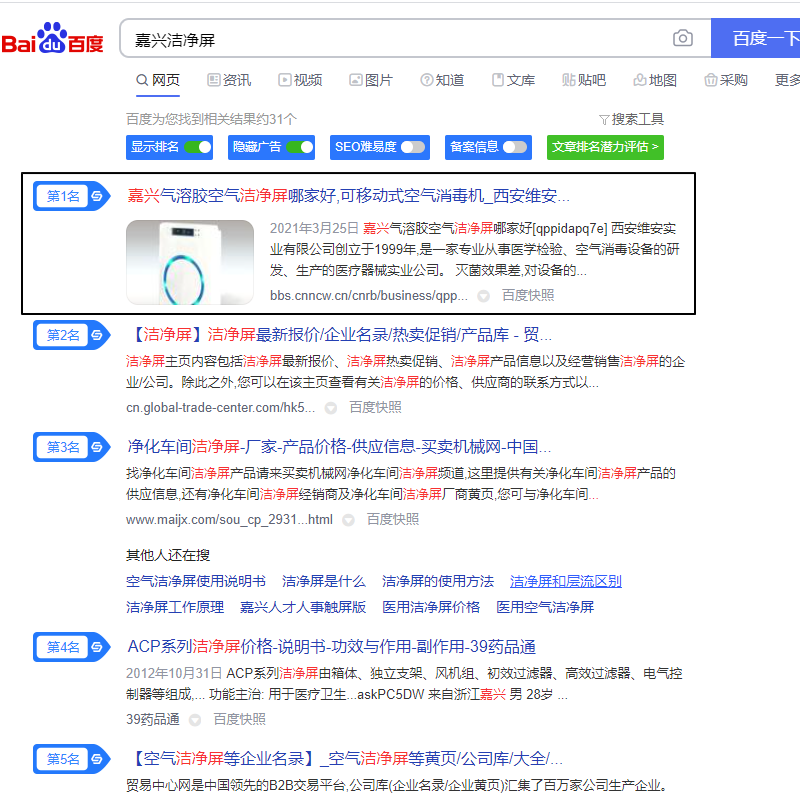800x800 pixels.
Task: Click related search 洁净屏的使用方法
Action: pos(438,581)
